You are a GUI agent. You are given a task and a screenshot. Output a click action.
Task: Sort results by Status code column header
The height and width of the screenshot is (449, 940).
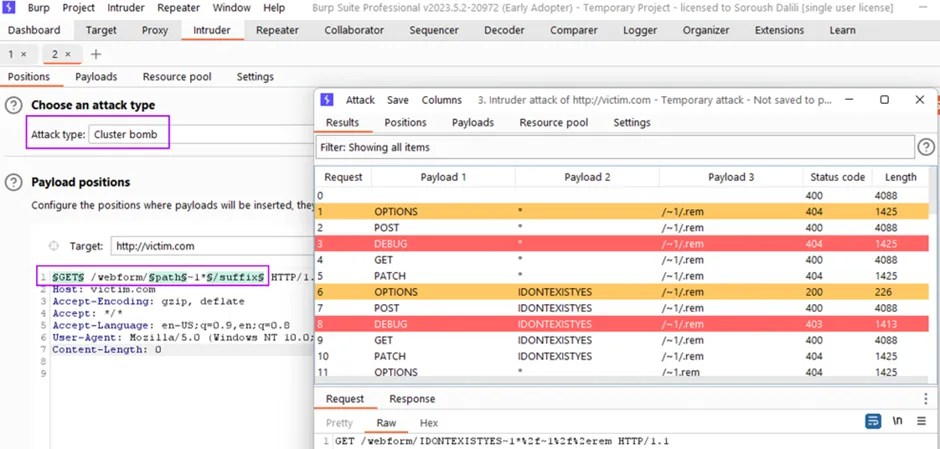[837, 177]
